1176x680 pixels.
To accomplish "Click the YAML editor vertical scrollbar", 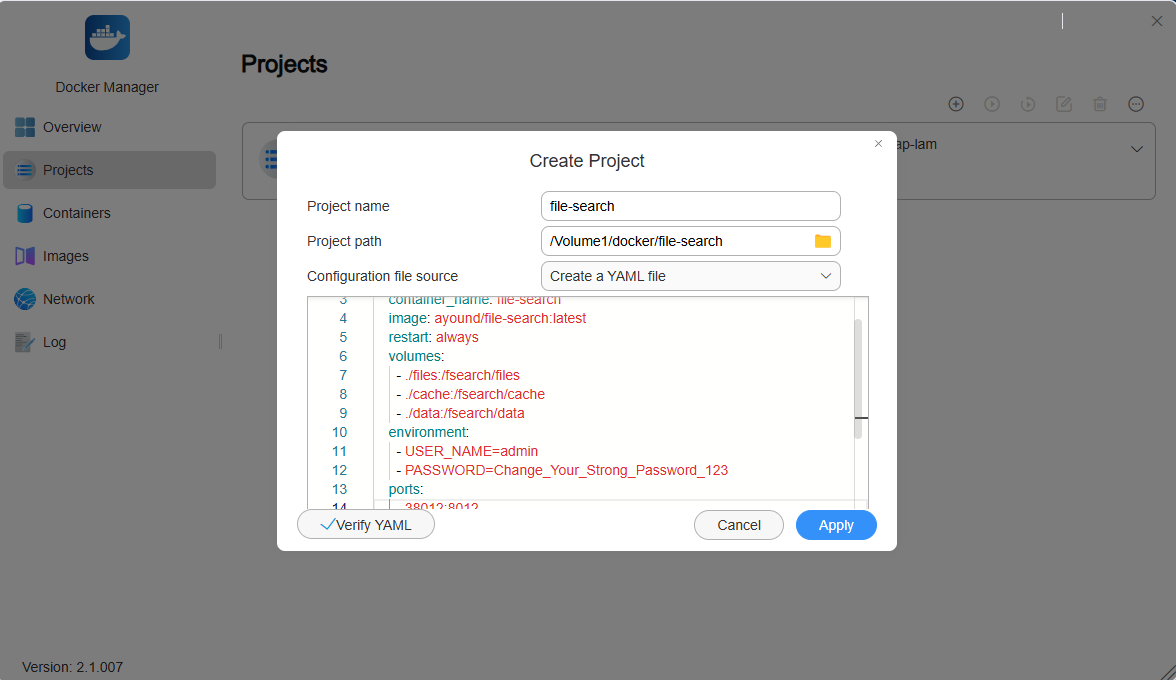I will 858,379.
